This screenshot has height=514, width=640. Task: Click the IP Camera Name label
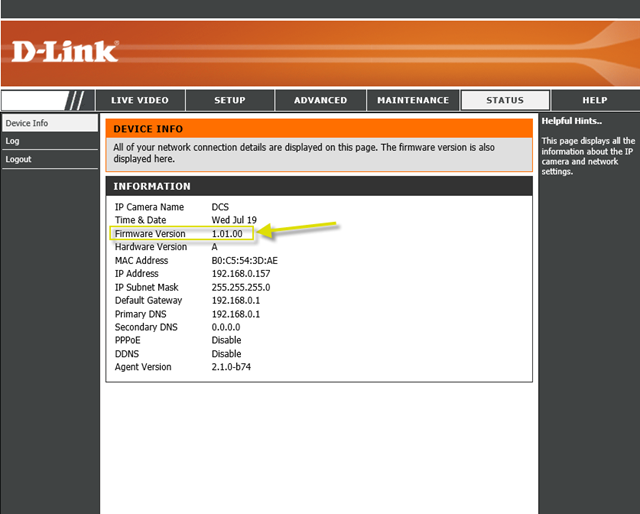coord(149,207)
